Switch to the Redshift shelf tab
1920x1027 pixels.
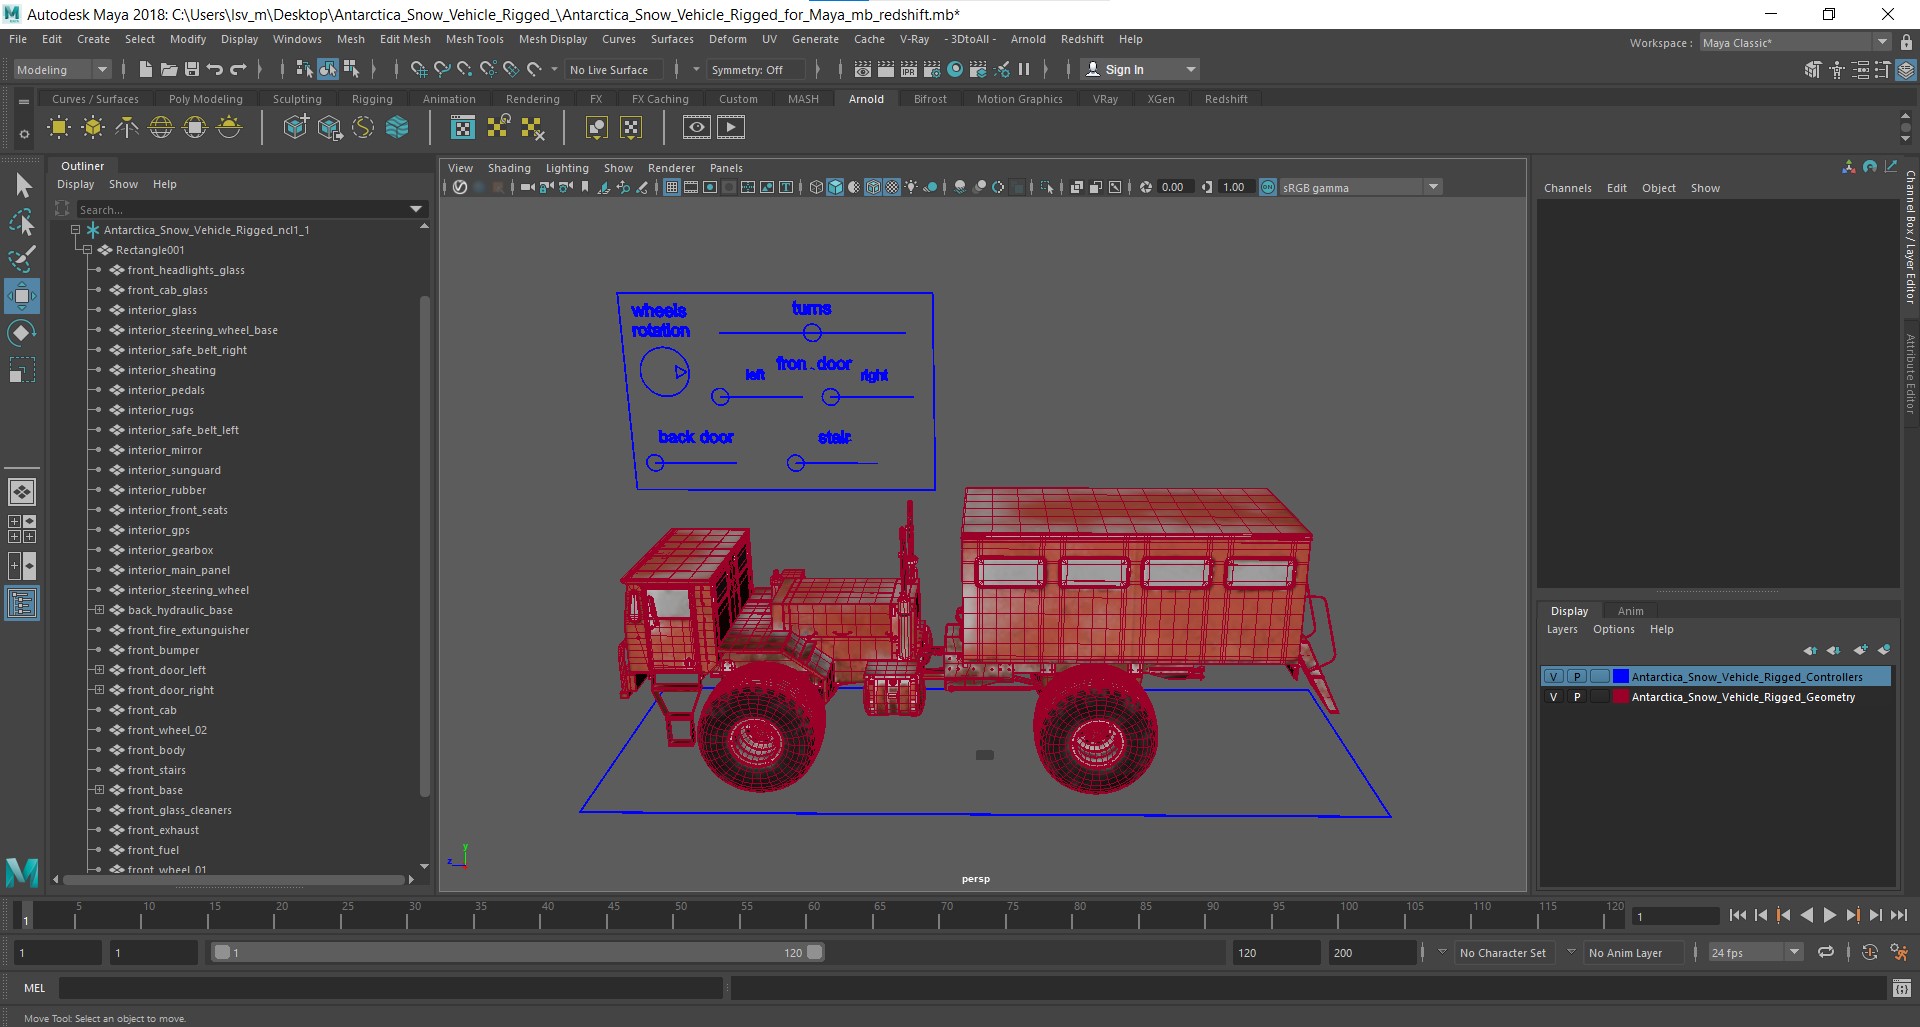(1226, 99)
